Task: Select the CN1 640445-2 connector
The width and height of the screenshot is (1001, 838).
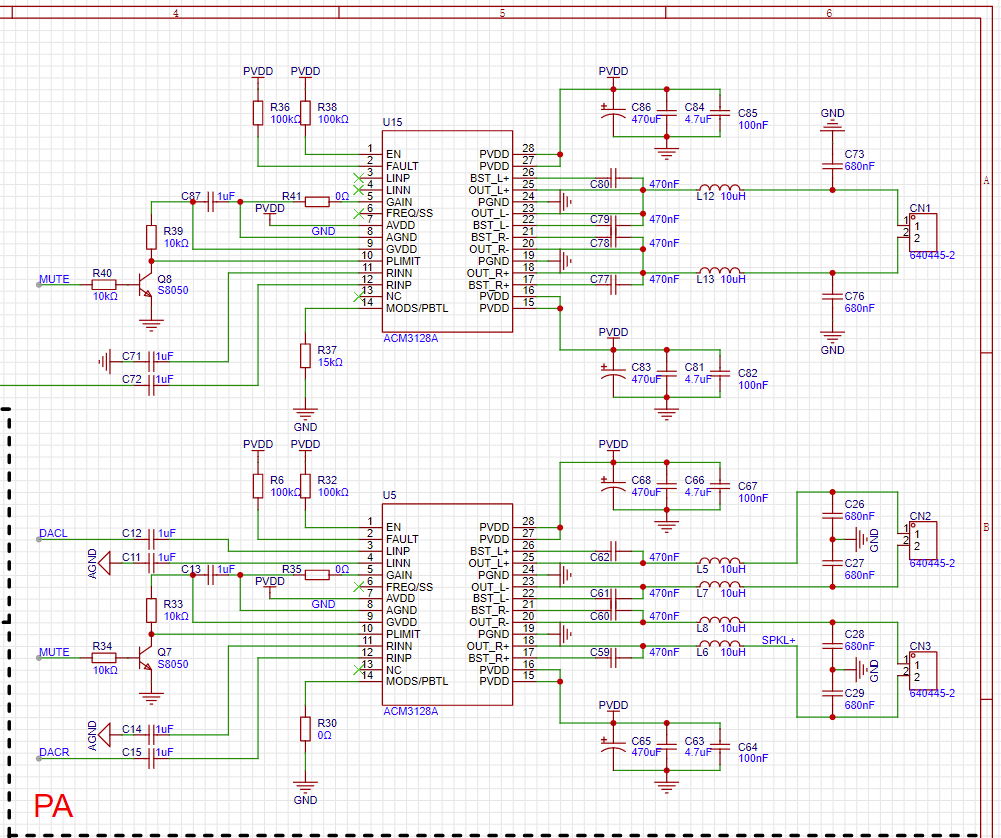Action: pyautogui.click(x=923, y=232)
